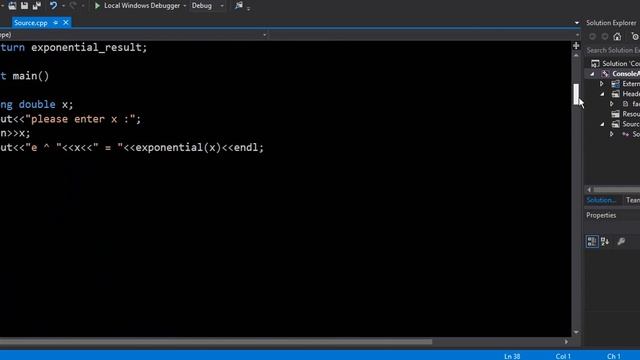Open the scope navigation dropdown arrow

tap(264, 35)
